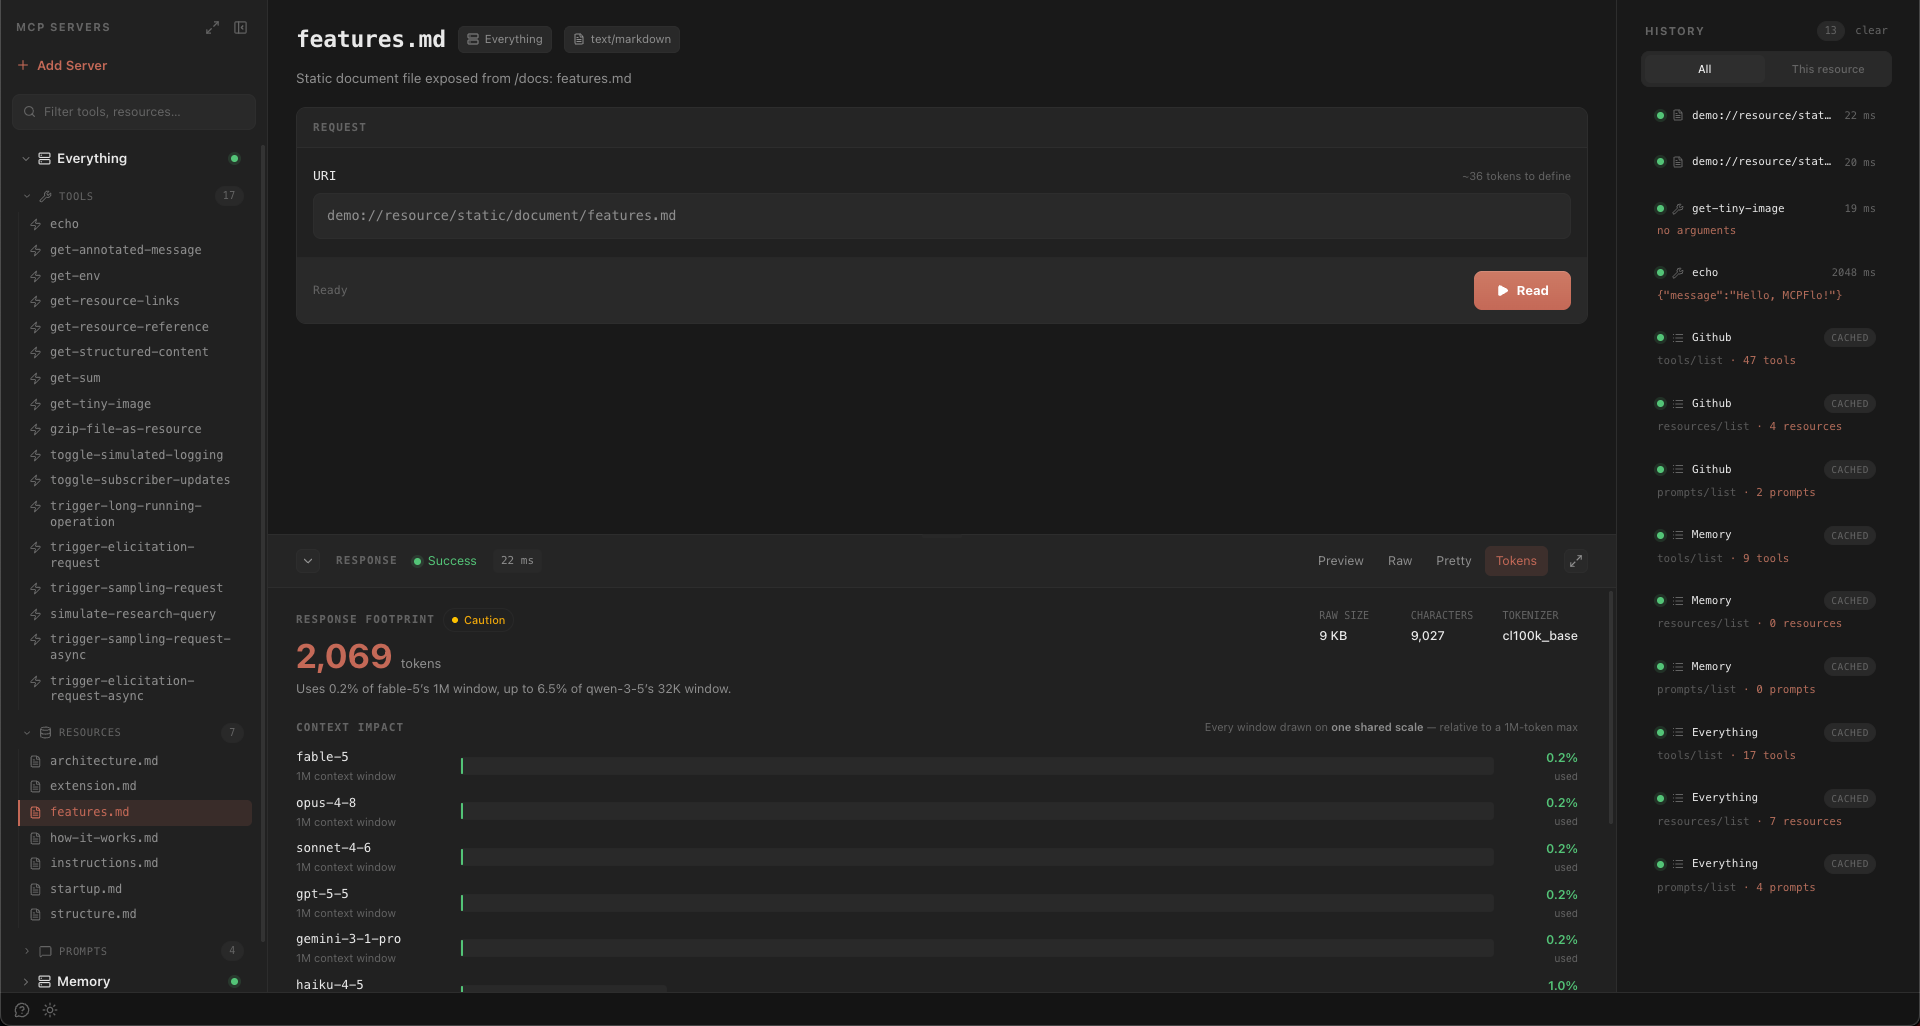Collapse the sidebar panel icon
Viewport: 1920px width, 1026px height.
(x=241, y=28)
